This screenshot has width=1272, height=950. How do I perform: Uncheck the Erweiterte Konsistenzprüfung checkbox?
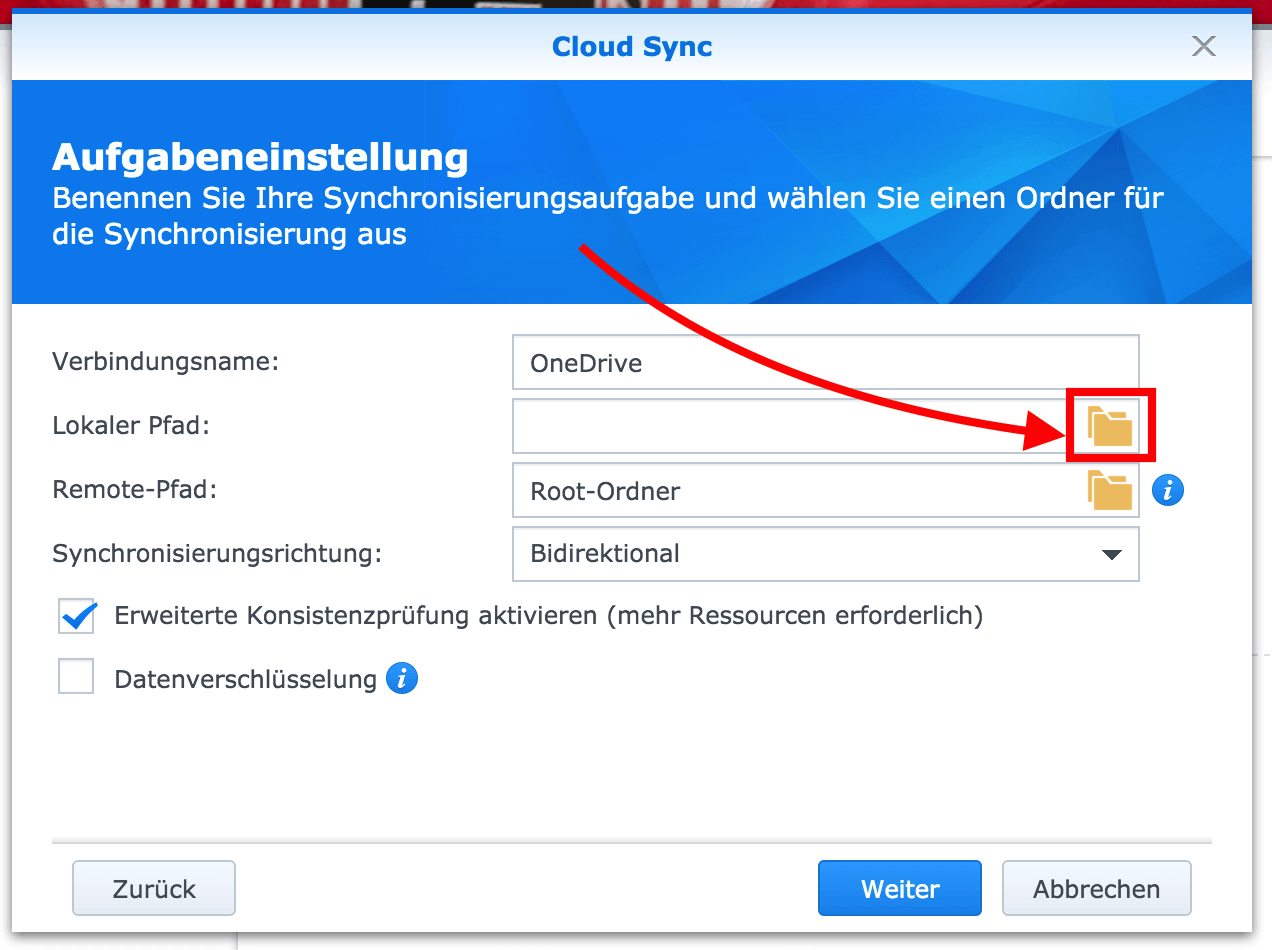77,616
